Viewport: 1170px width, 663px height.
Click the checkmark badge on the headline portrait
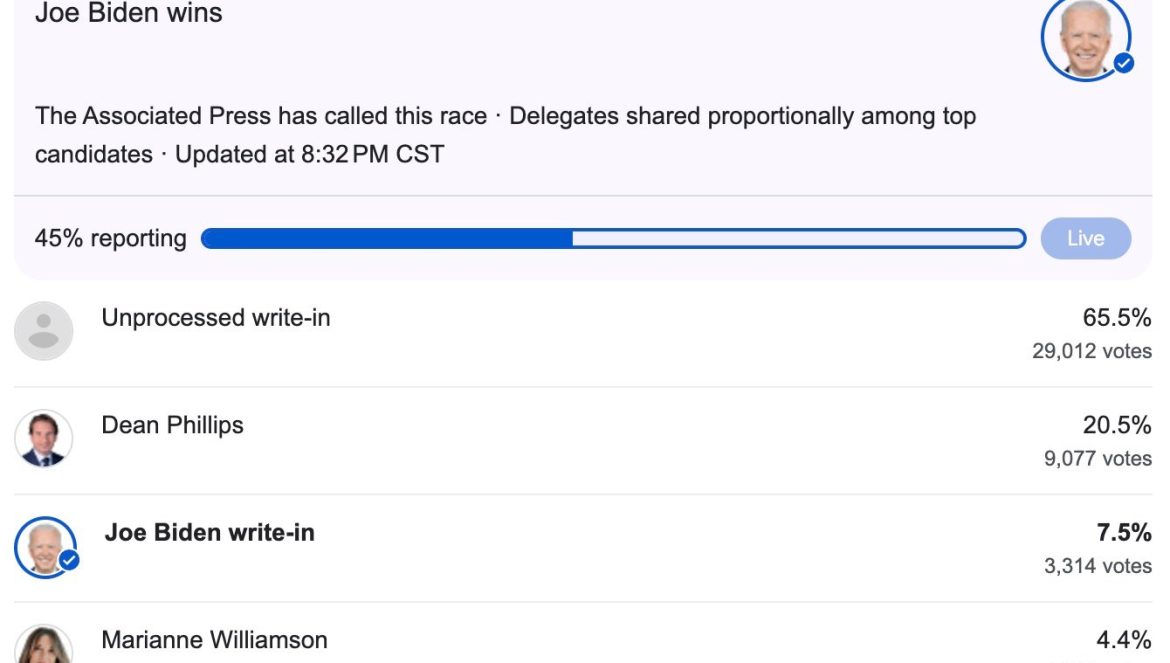point(1124,63)
